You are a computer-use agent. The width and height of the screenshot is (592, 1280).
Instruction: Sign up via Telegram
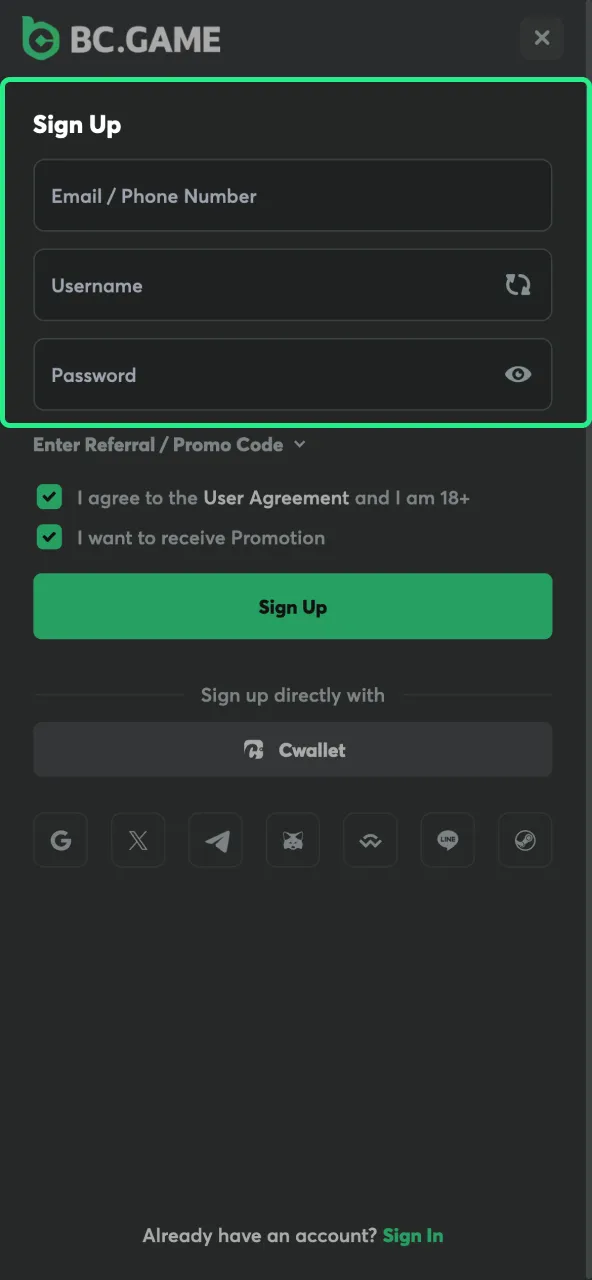pos(215,840)
